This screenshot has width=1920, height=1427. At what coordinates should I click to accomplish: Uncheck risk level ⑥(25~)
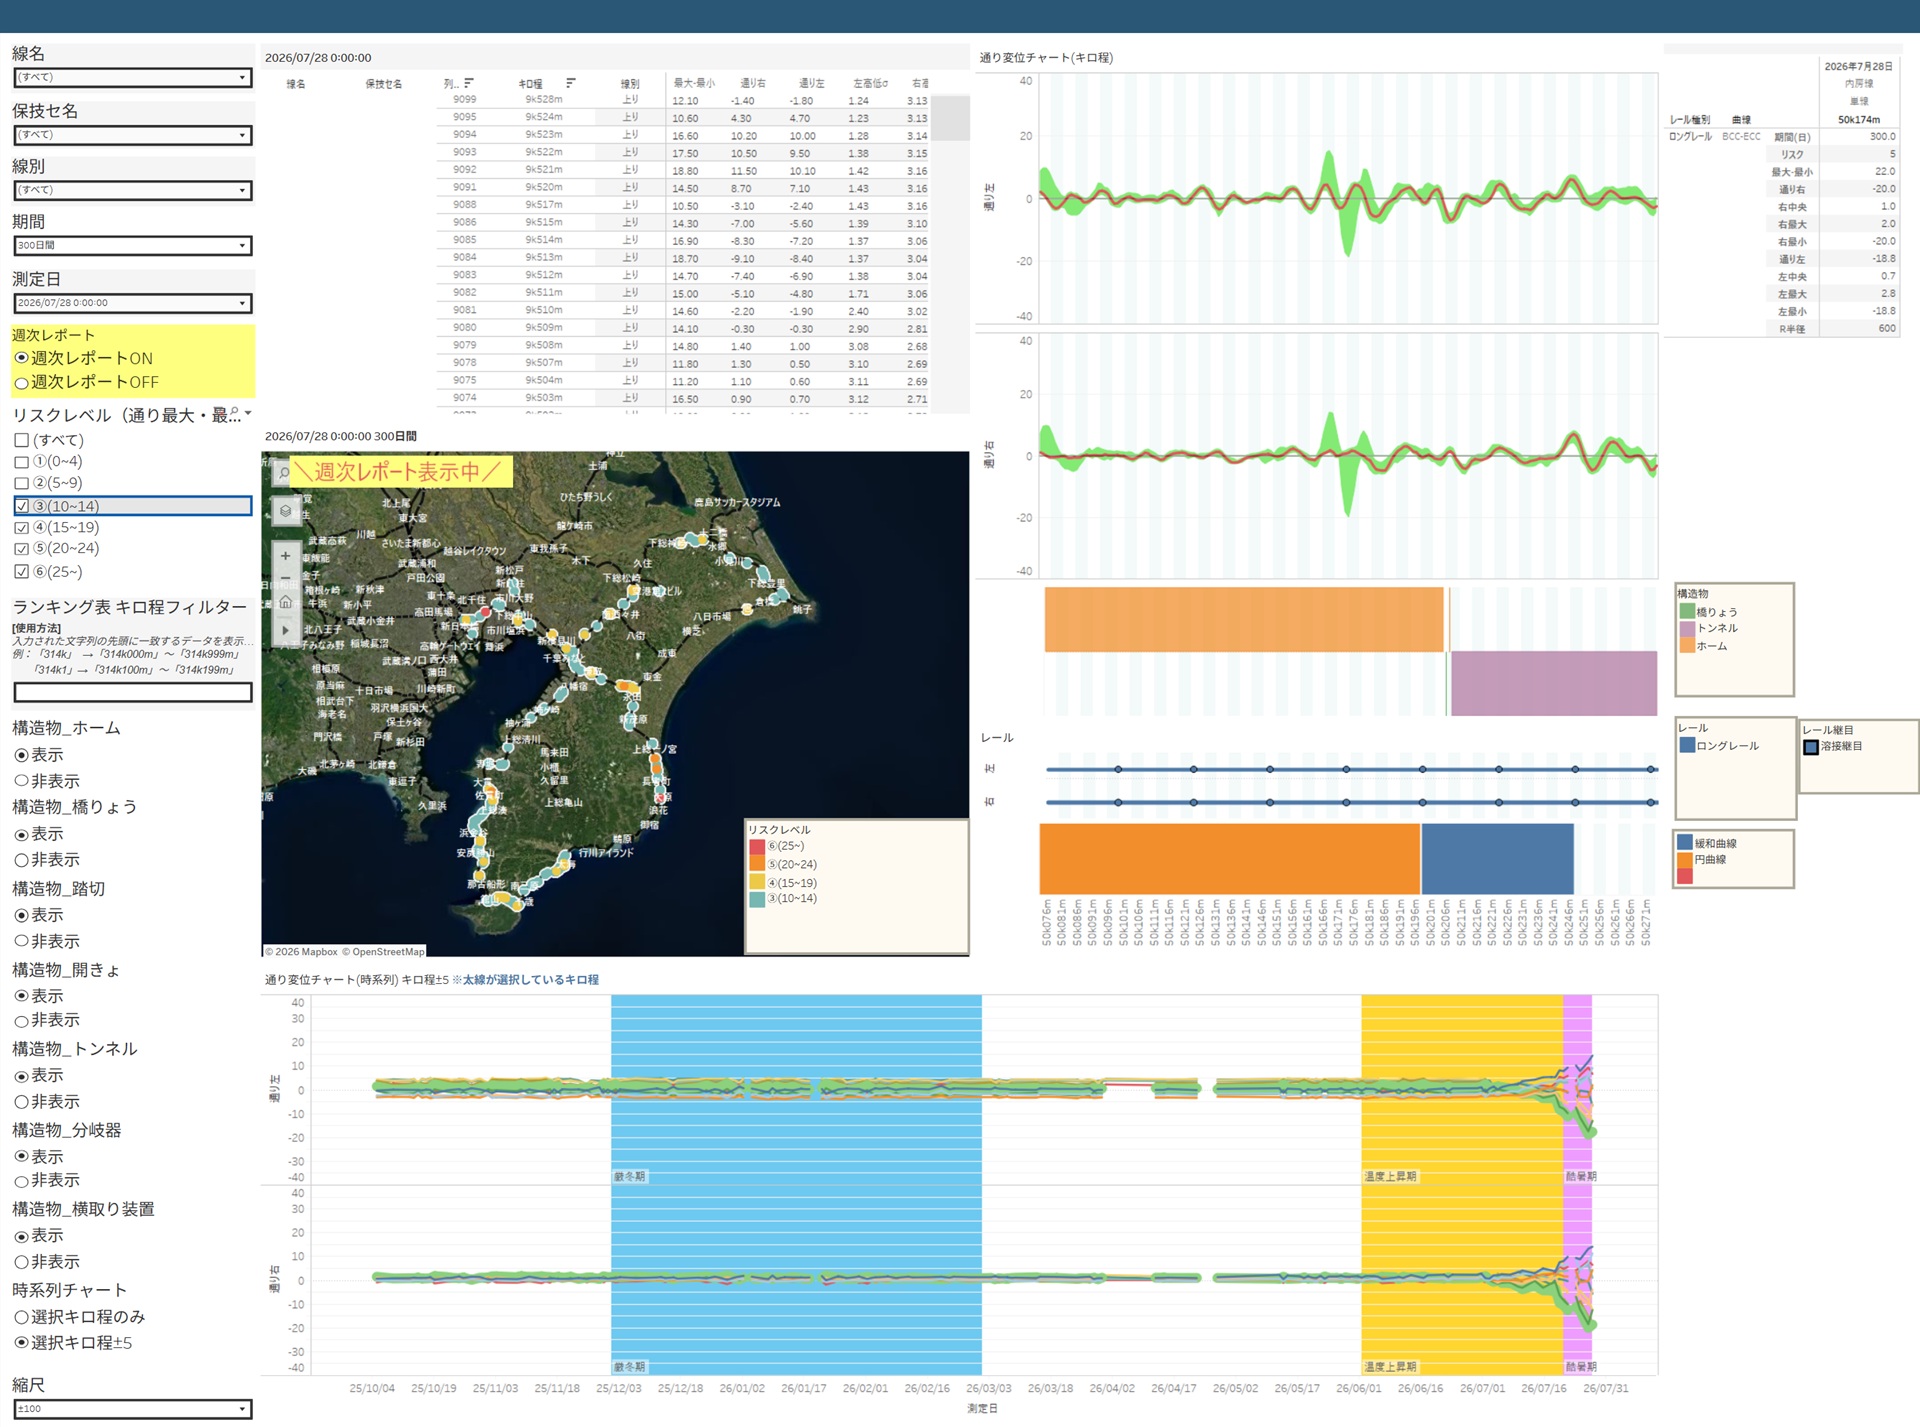tap(21, 572)
